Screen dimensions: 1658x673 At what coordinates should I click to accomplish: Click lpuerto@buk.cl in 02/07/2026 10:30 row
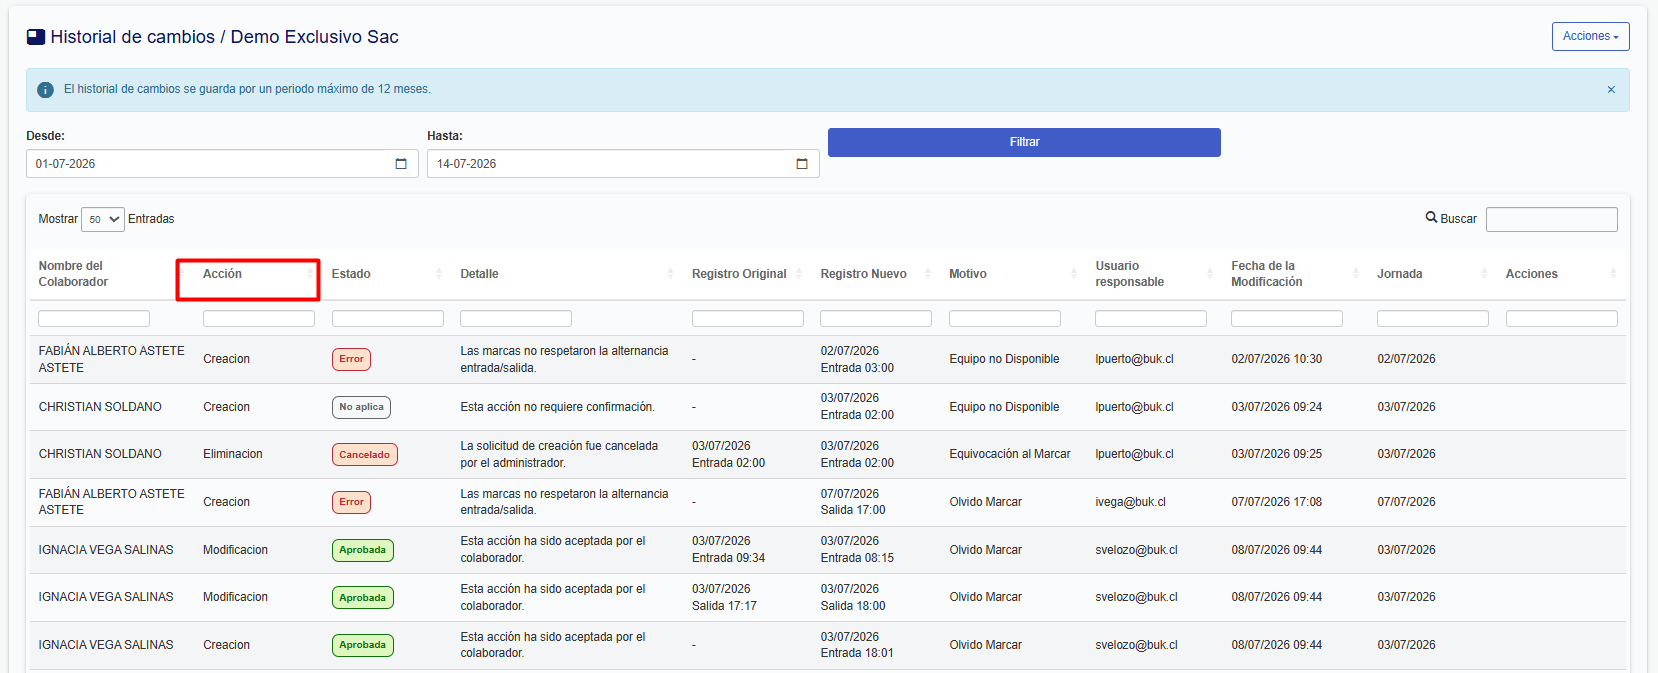(1134, 359)
